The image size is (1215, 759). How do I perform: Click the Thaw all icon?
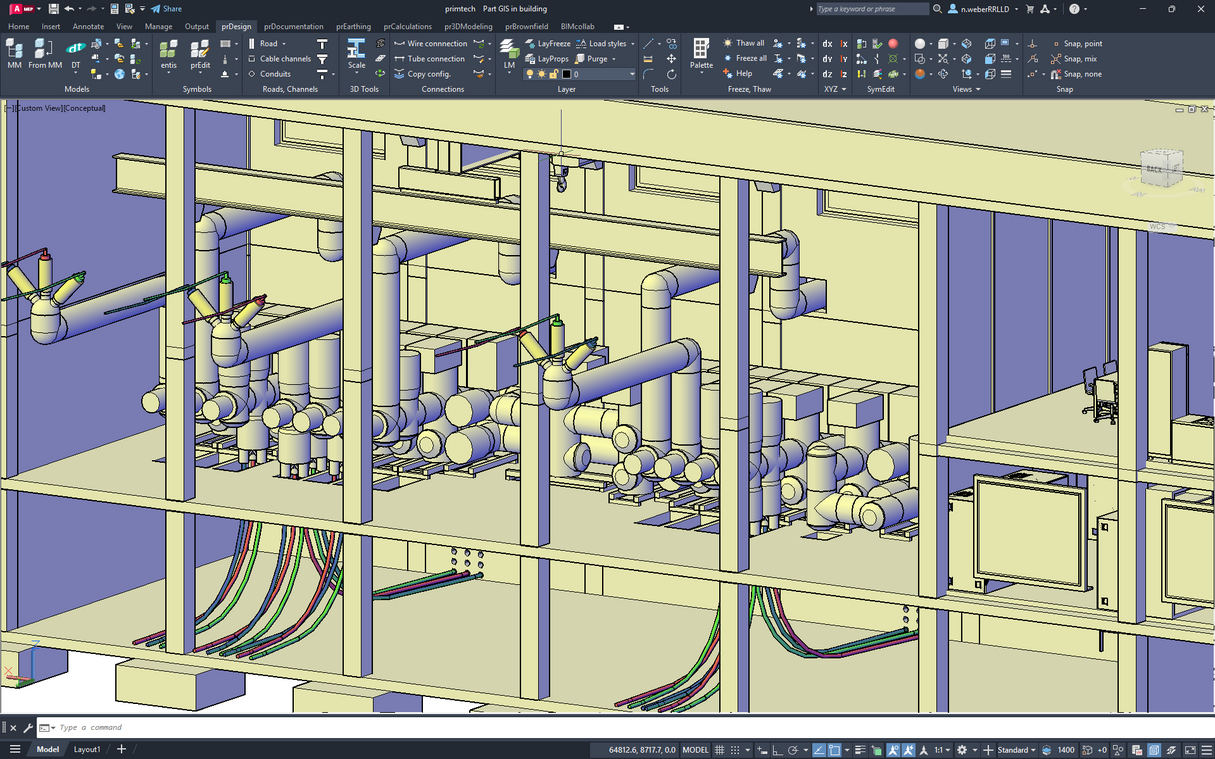[746, 43]
